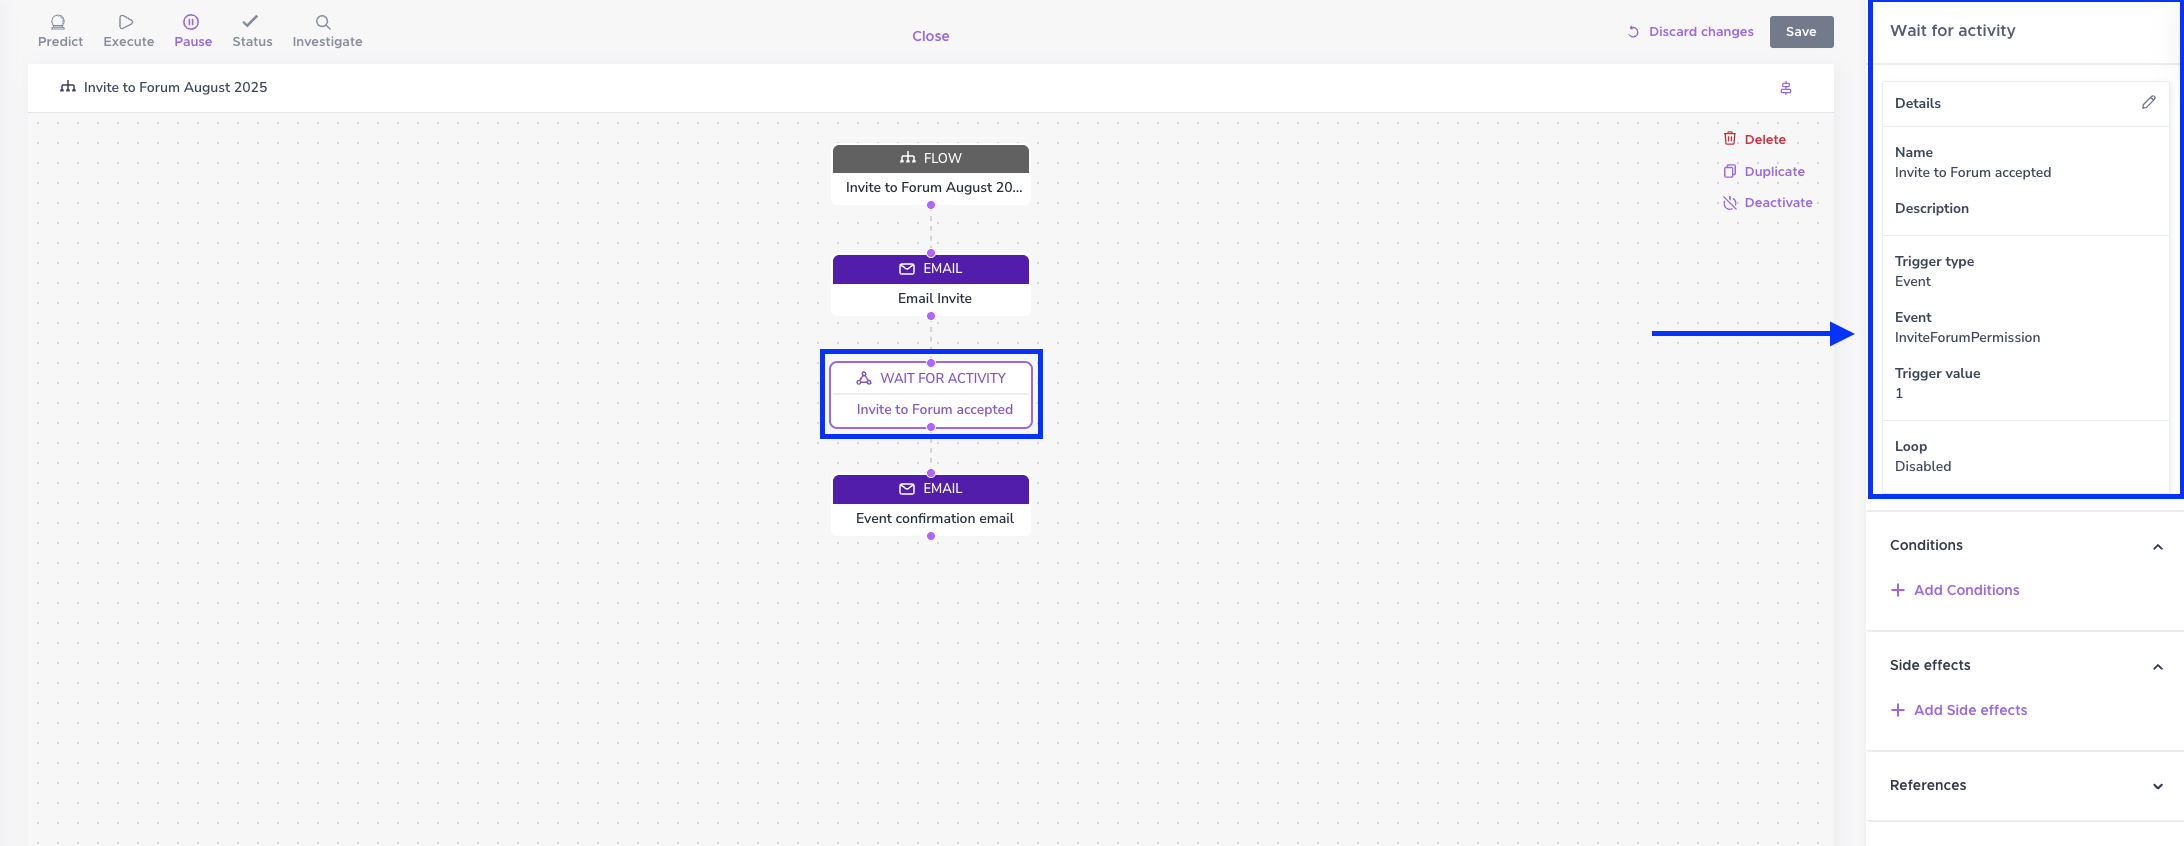Click the trash icon next to Delete

click(1730, 139)
